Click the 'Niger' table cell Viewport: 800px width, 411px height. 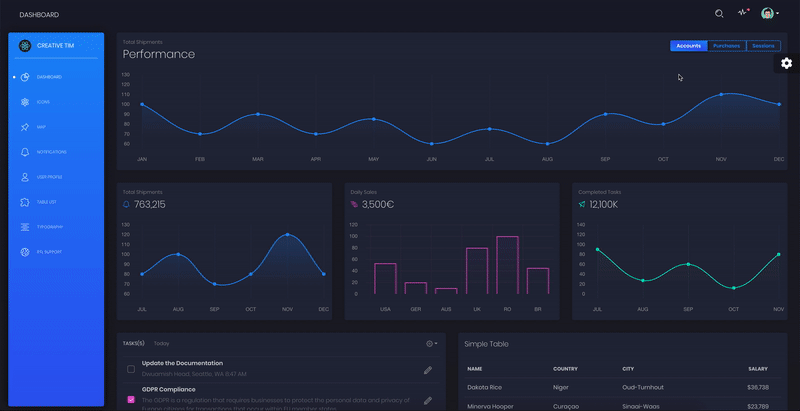tap(561, 388)
